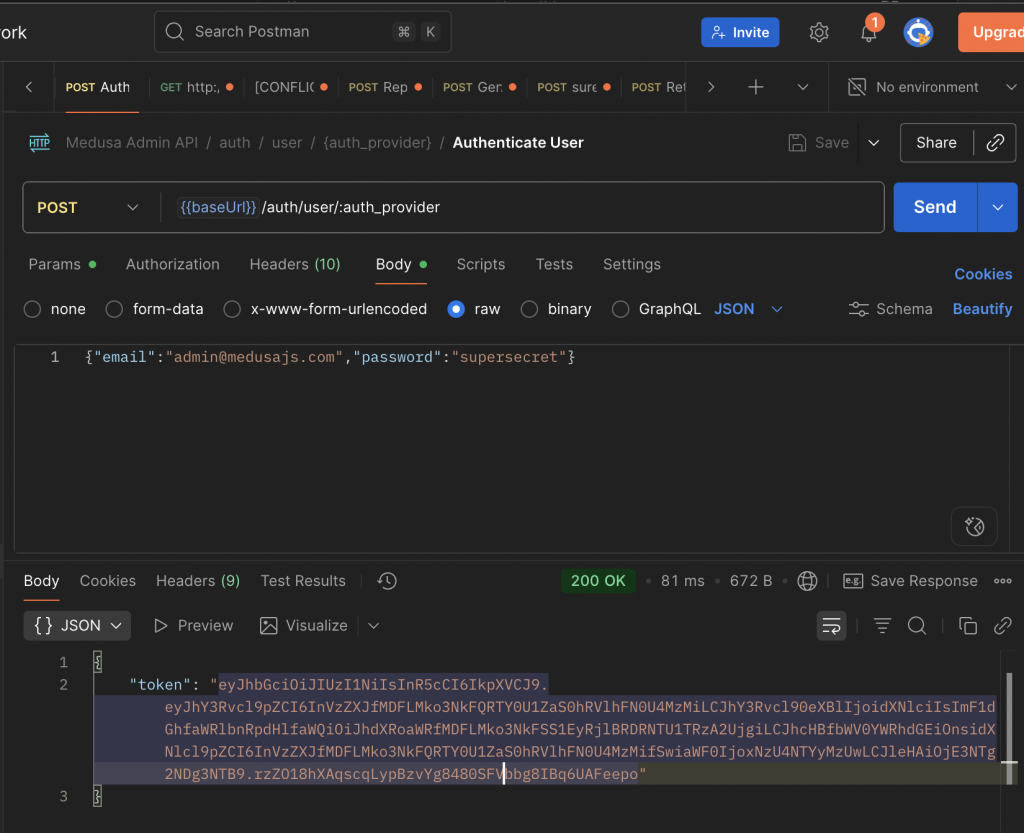
Task: Open the response JSON format dropdown
Action: (77, 625)
